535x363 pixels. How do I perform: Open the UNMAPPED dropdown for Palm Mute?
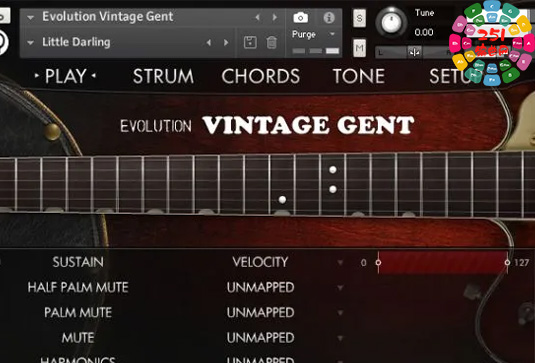click(340, 313)
